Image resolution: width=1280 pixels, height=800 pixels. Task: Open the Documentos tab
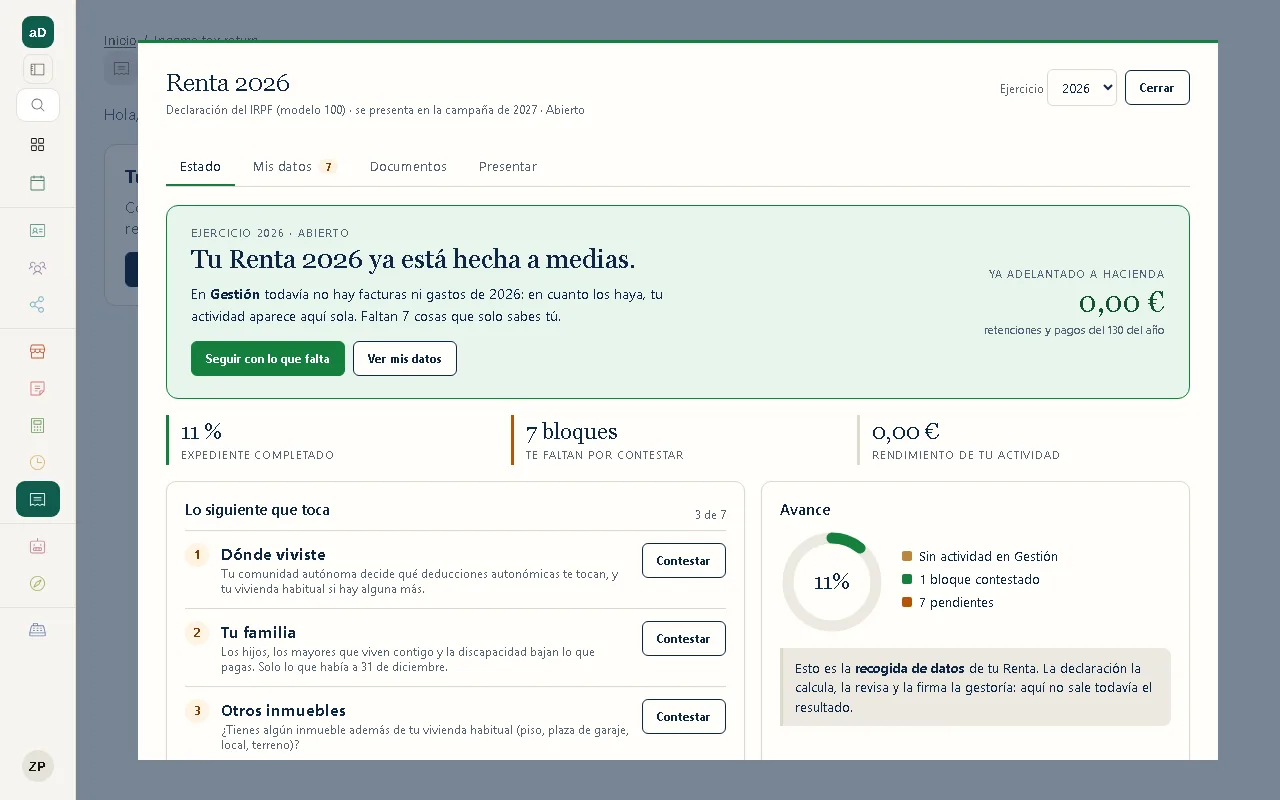[408, 167]
